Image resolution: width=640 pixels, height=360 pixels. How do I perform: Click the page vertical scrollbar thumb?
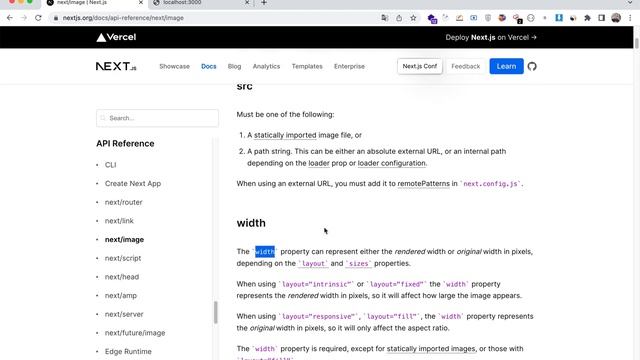tap(636, 43)
